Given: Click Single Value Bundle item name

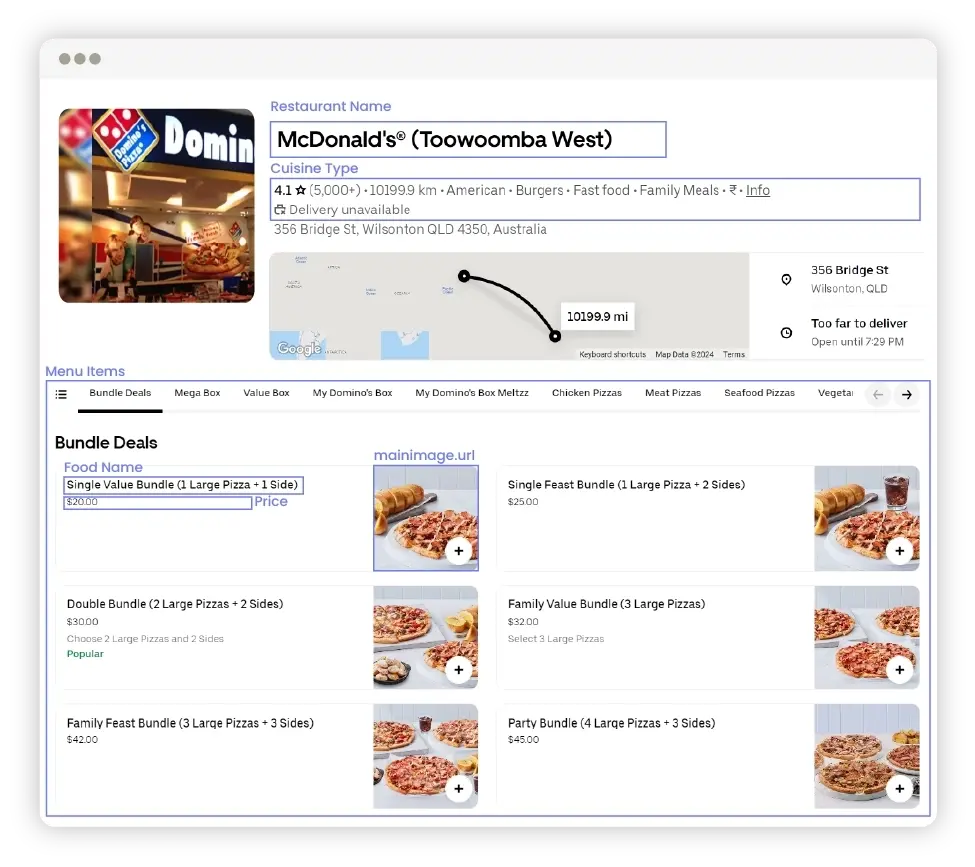Looking at the screenshot, I should point(182,484).
